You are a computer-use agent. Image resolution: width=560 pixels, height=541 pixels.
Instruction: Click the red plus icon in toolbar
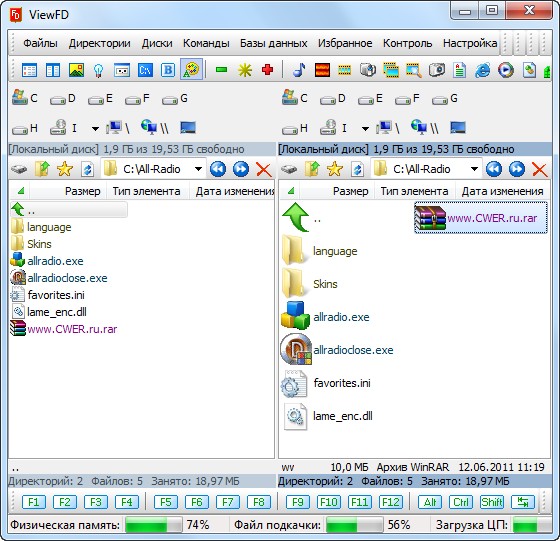point(268,70)
